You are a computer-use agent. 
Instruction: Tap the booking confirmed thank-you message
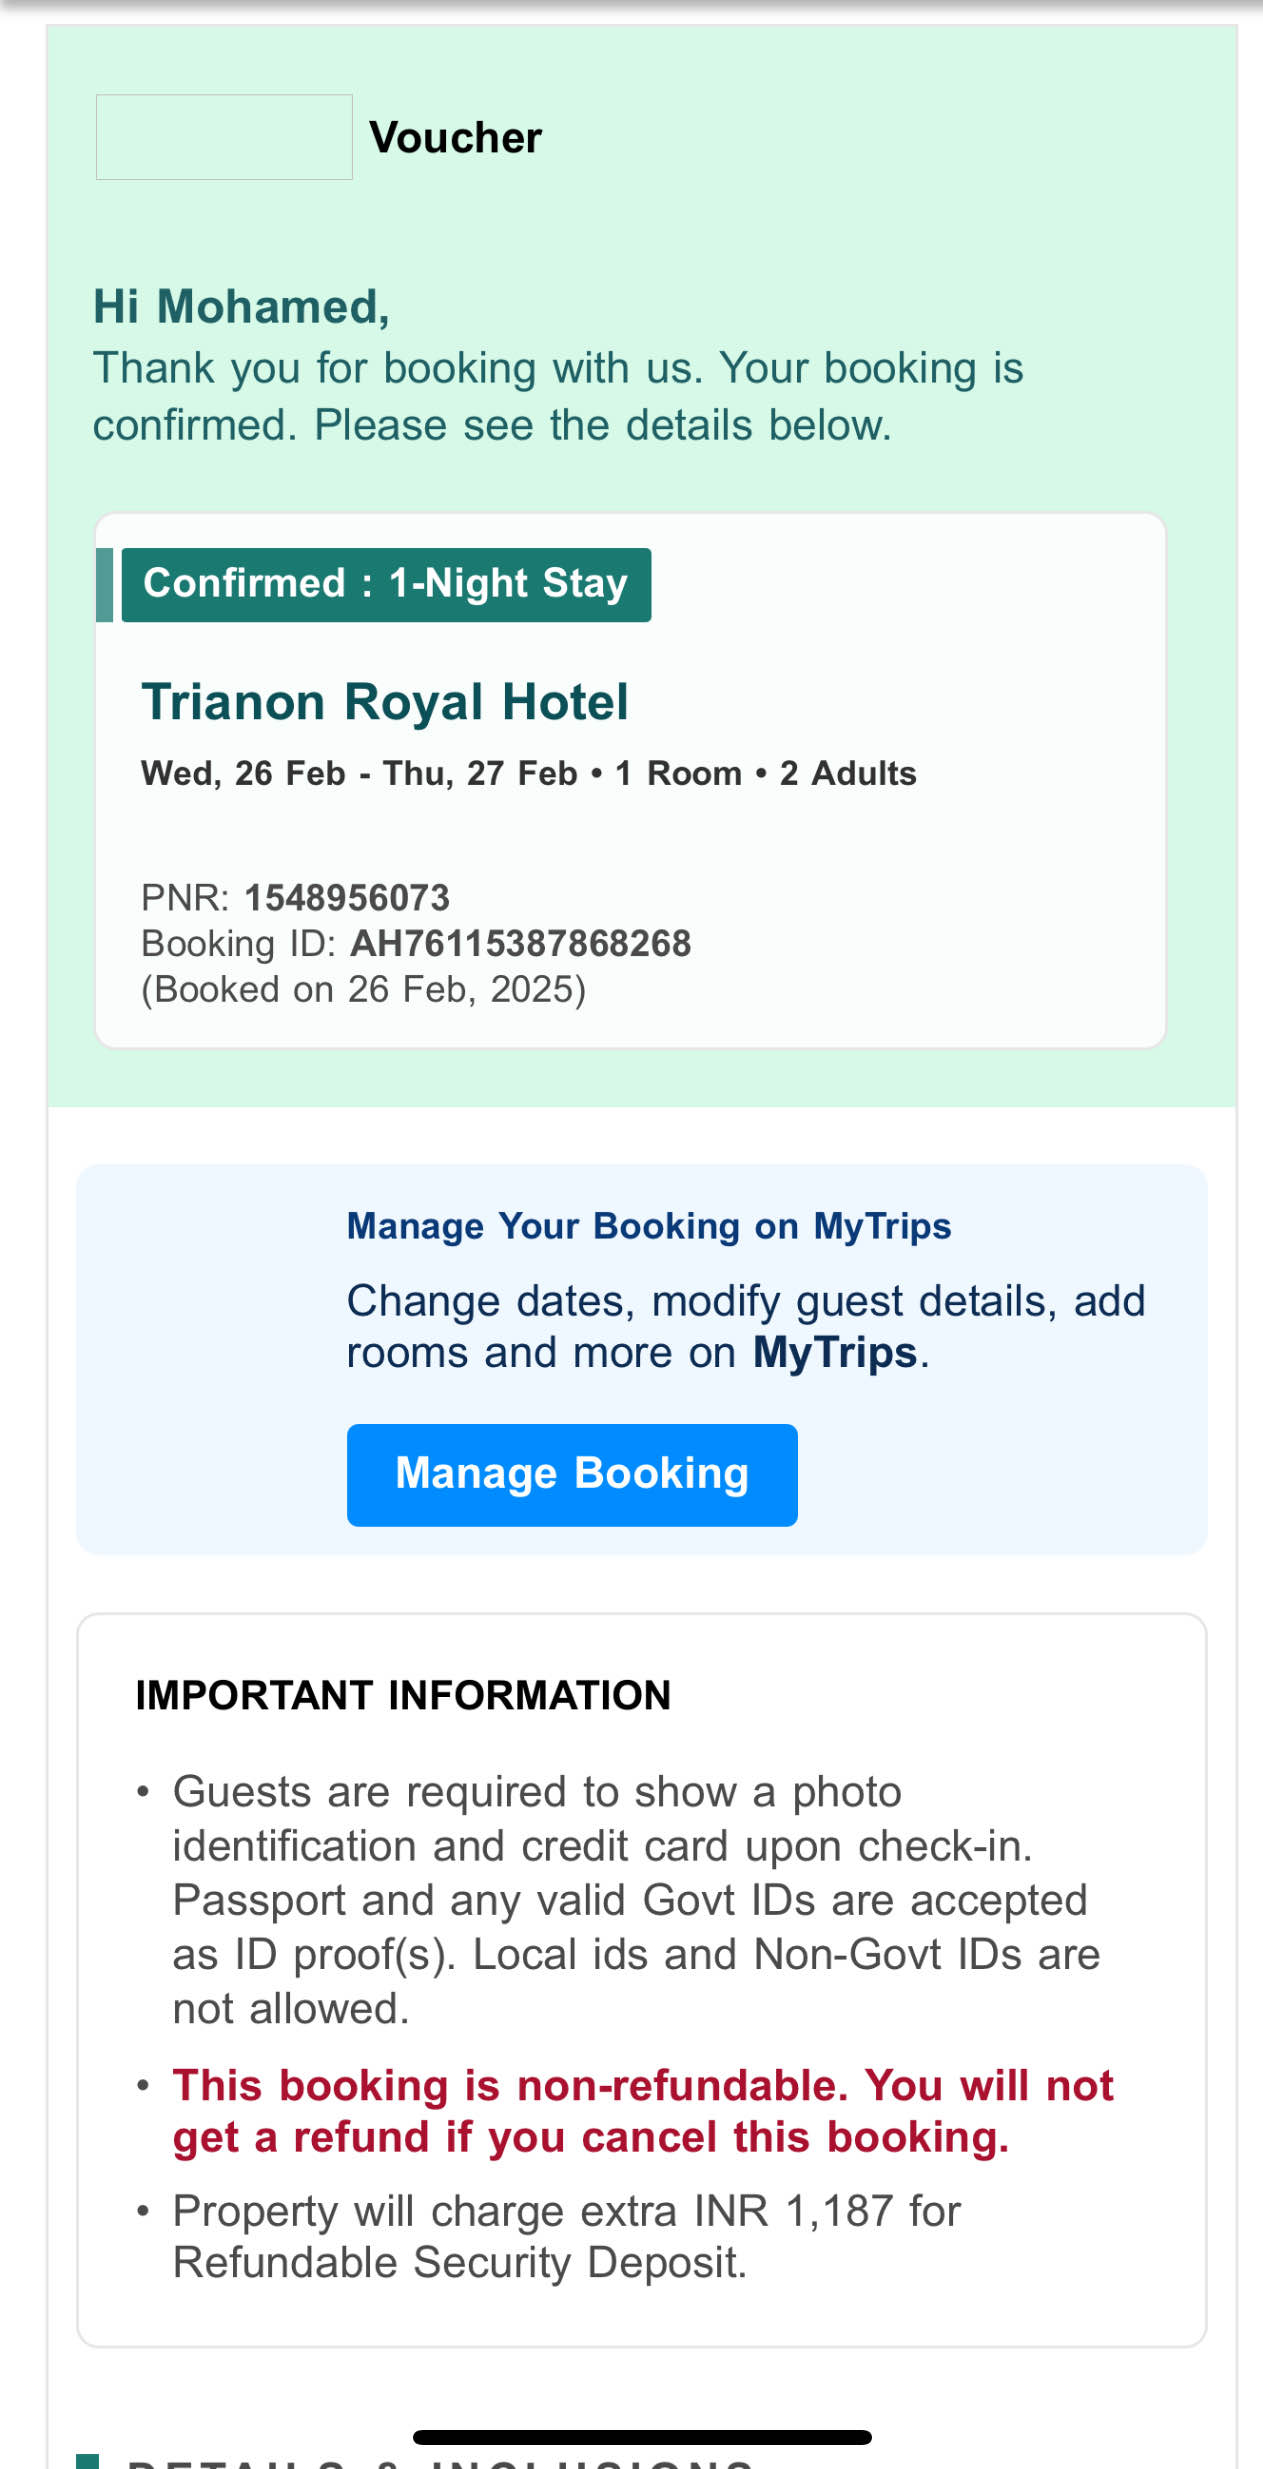point(557,397)
